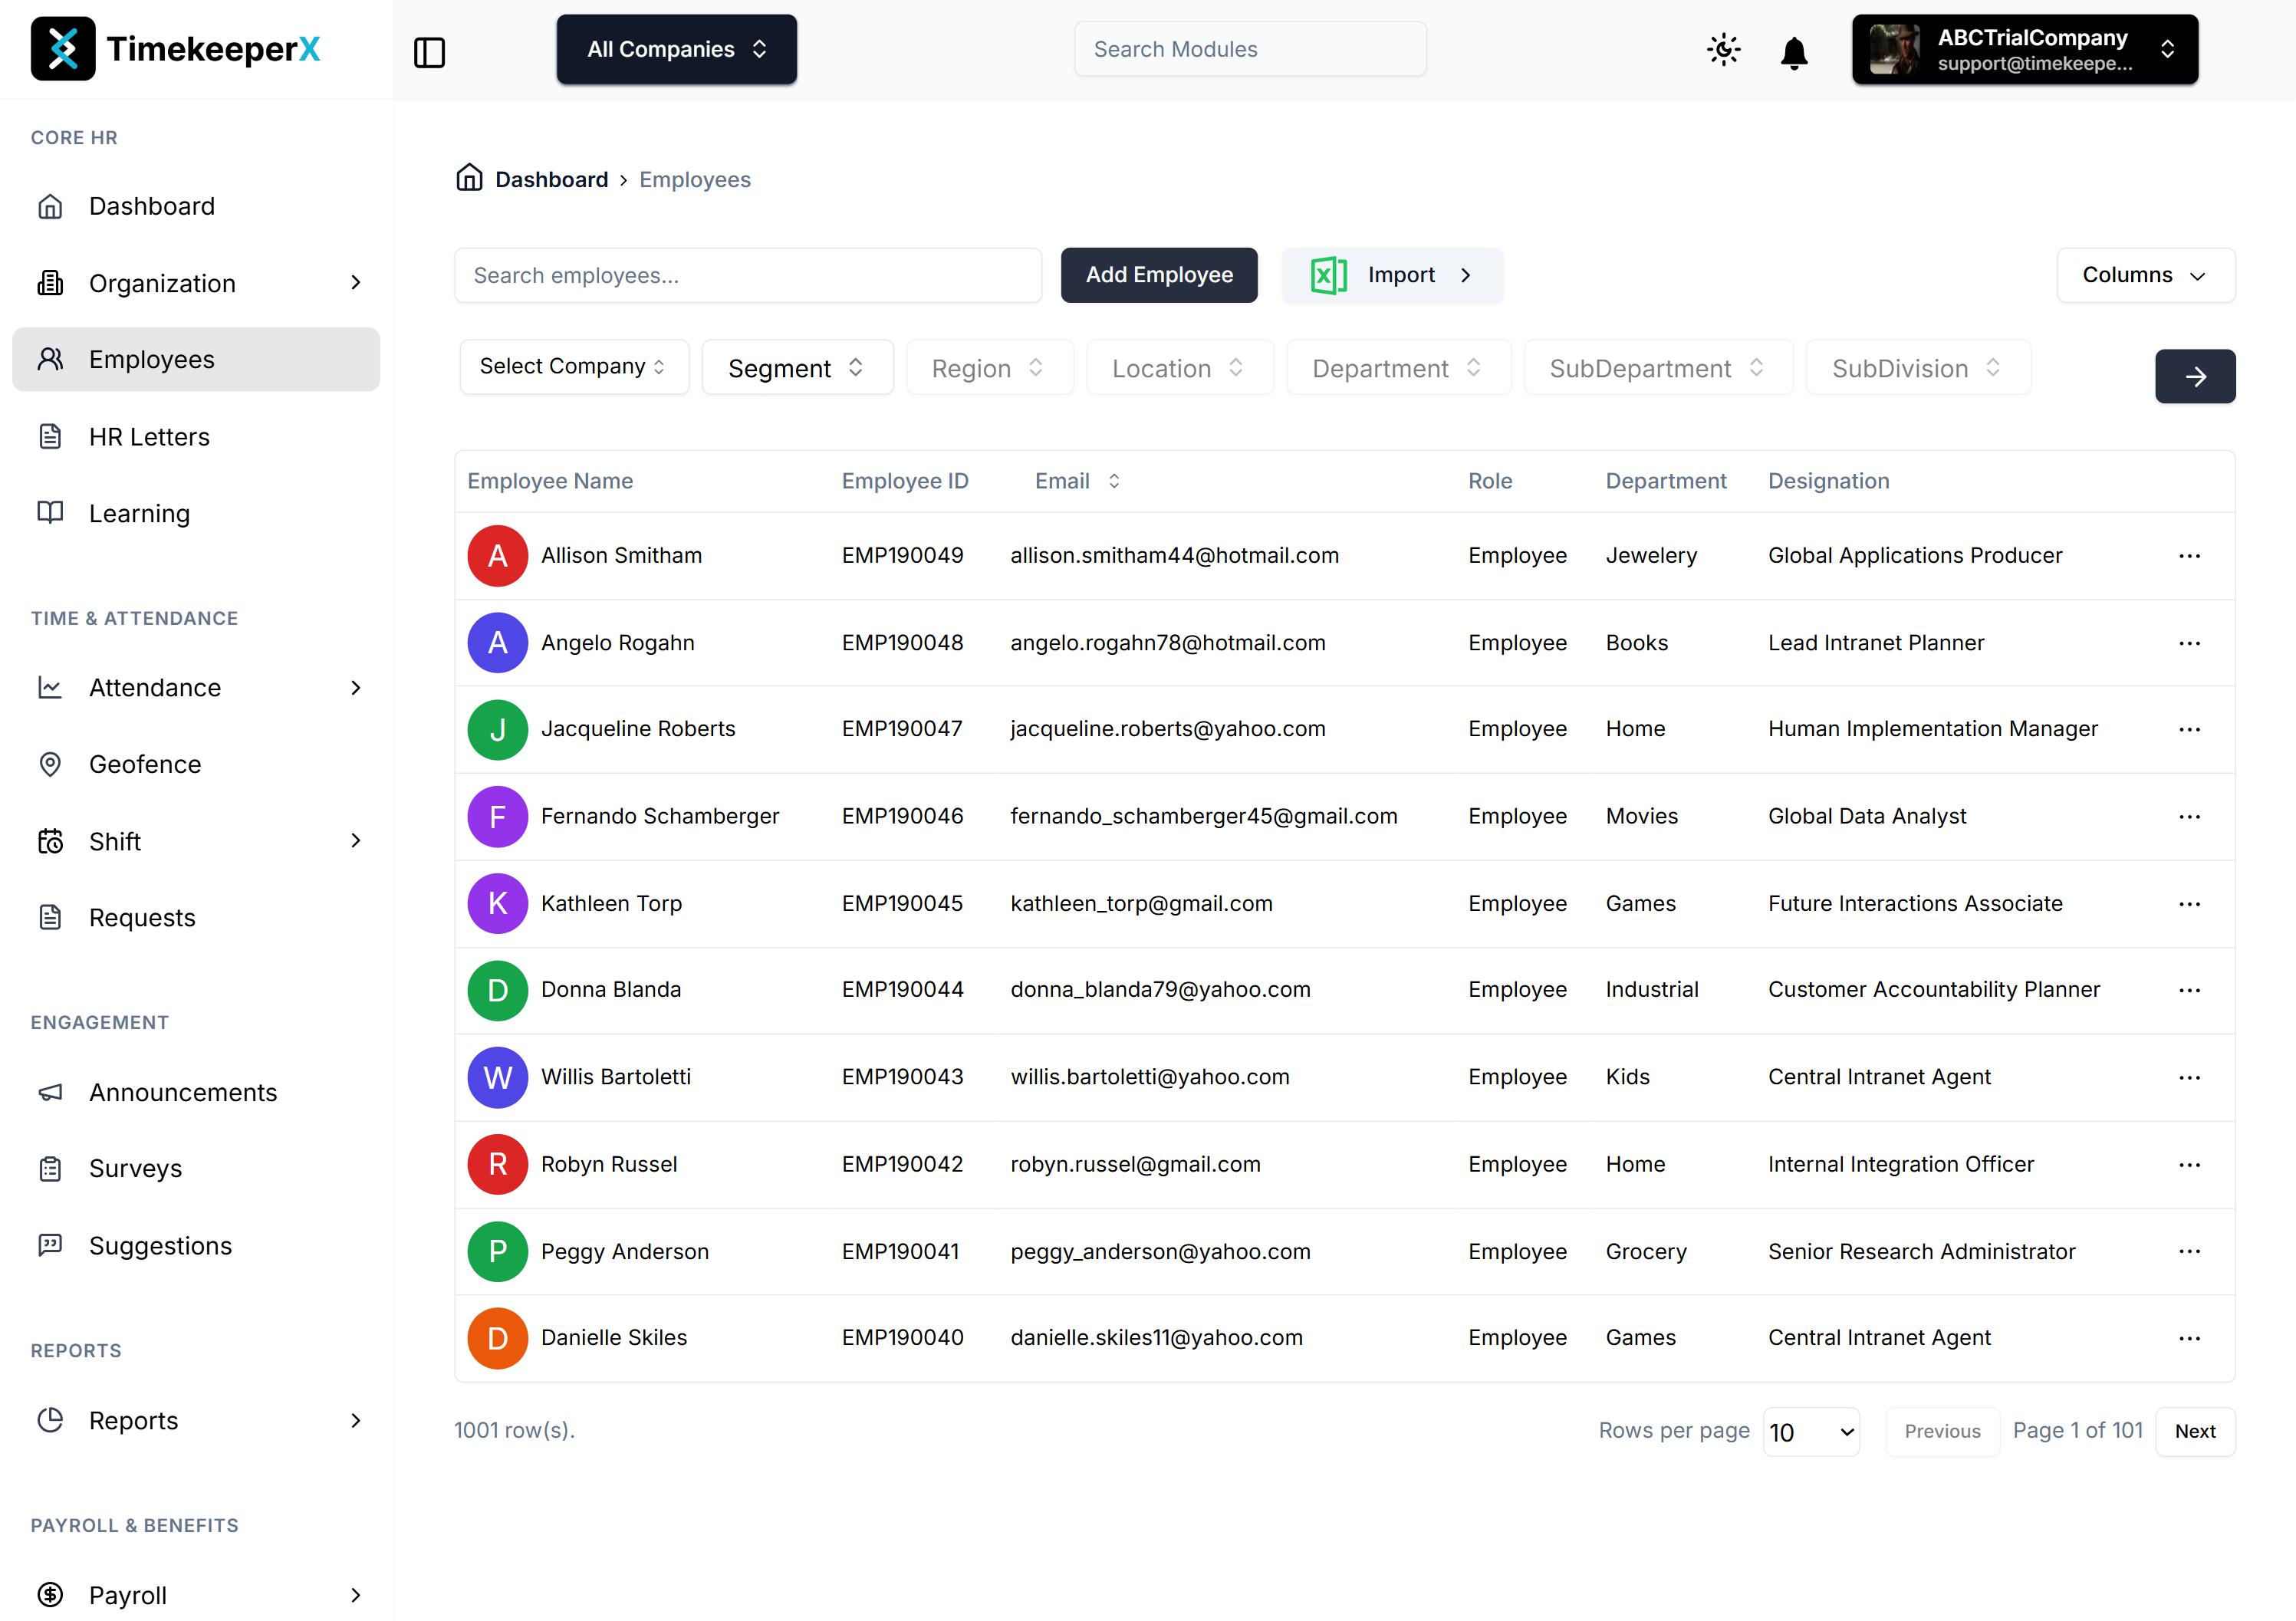Click the Excel icon on the Import button
Screen dimensions: 2296x1621
pos(1328,275)
